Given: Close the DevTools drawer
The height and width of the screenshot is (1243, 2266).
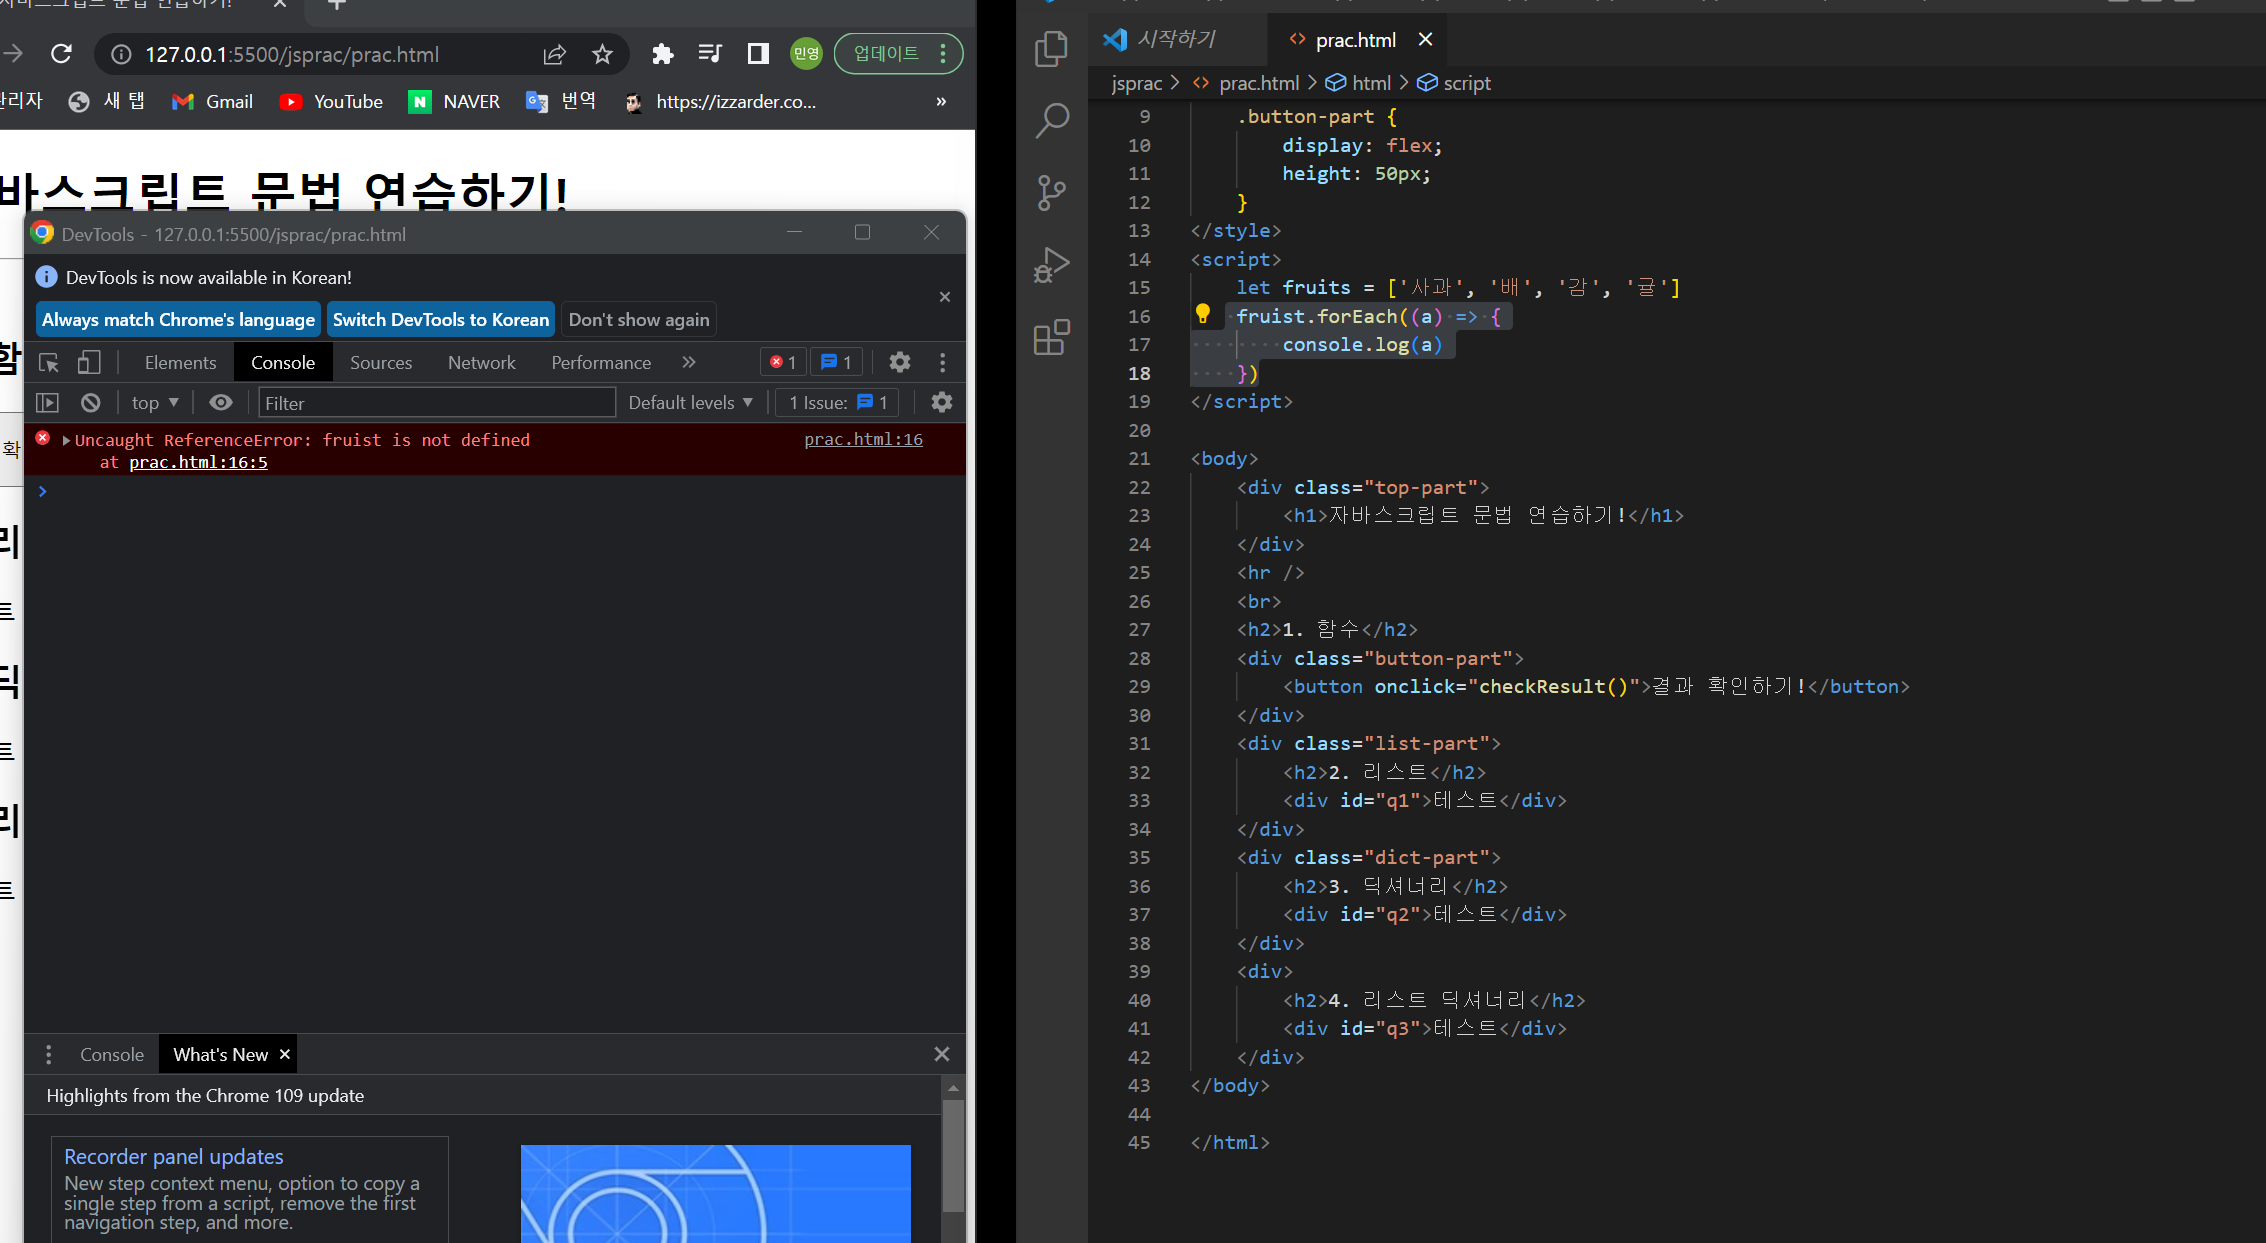Looking at the screenshot, I should tap(942, 1055).
